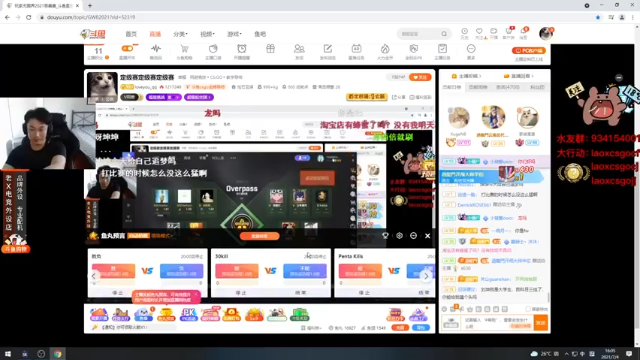This screenshot has height=360, width=640.
Task: Pick blue 负 option in 胜负 card
Action: tap(181, 271)
